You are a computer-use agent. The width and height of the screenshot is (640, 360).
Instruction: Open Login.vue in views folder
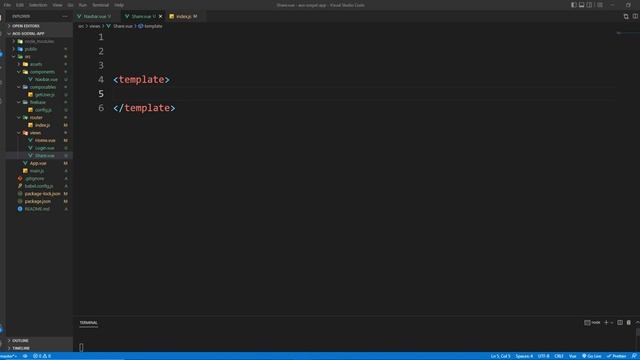tap(39, 148)
